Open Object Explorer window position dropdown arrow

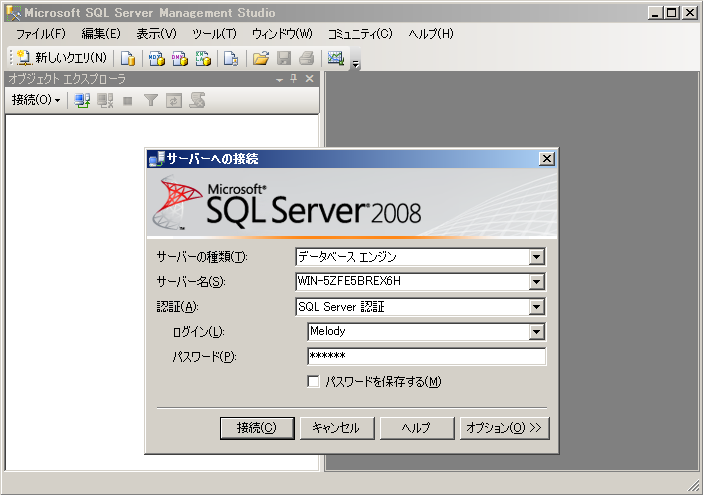pyautogui.click(x=279, y=79)
